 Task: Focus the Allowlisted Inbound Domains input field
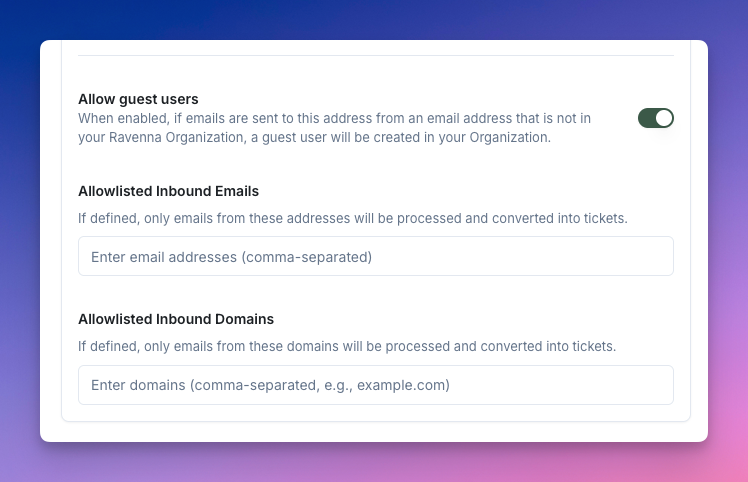coord(376,385)
